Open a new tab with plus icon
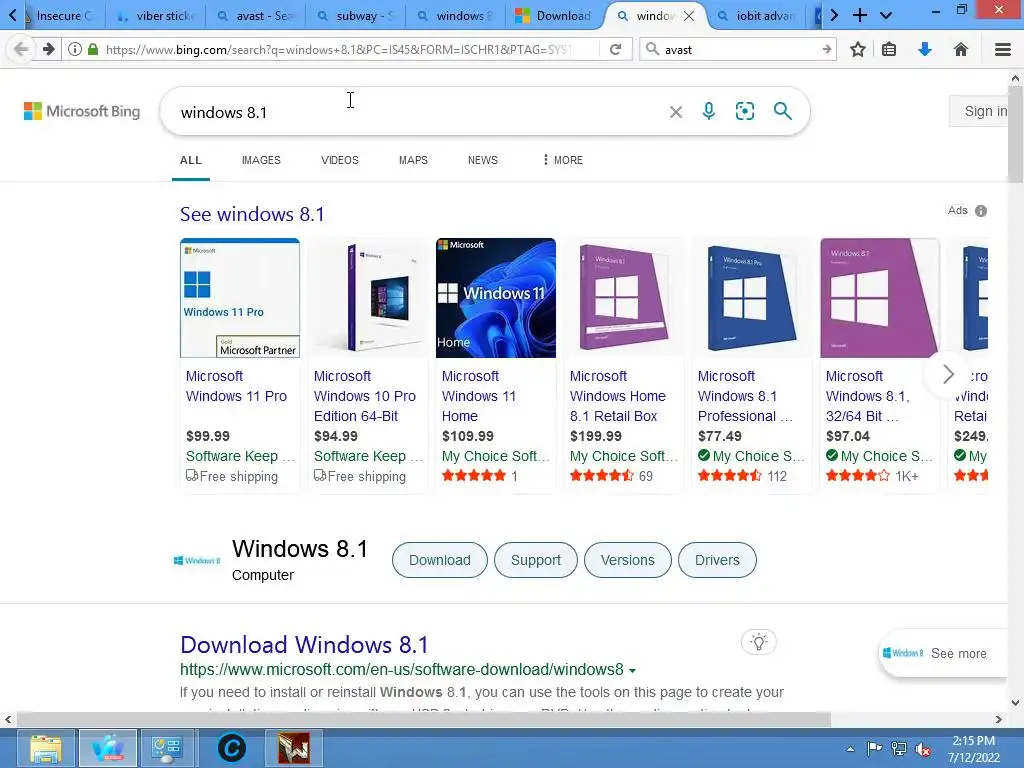Image resolution: width=1024 pixels, height=768 pixels. [x=860, y=15]
